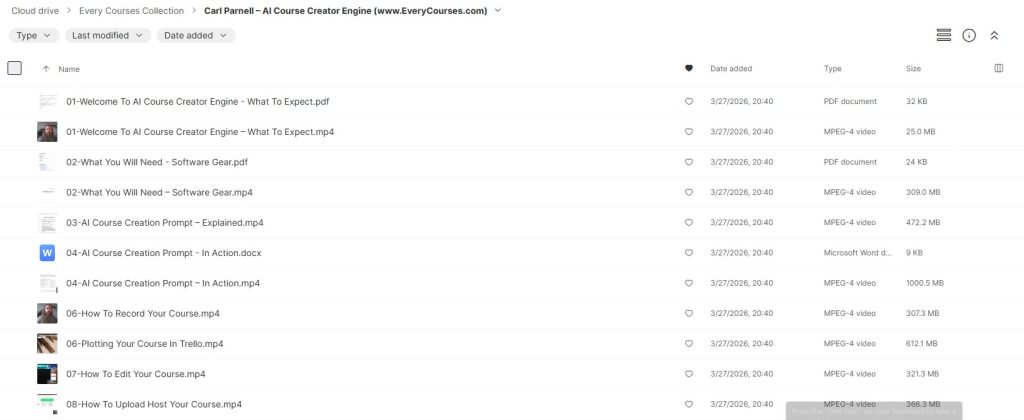Screen dimensions: 1024x420
Task: Click the collapse double-chevron icon
Action: coord(994,35)
